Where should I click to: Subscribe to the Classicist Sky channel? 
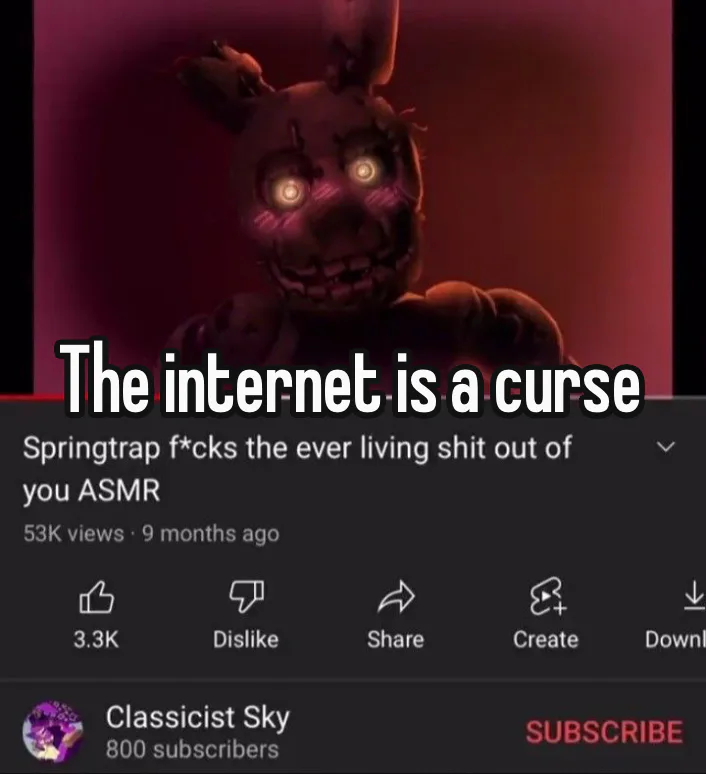tap(605, 732)
